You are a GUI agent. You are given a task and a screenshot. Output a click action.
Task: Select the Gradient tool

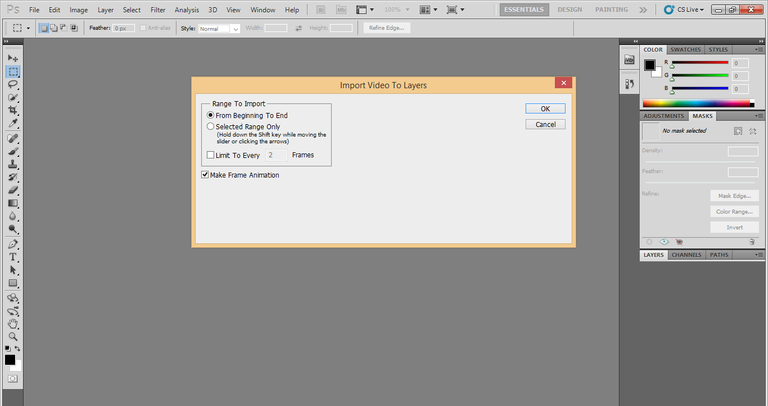click(x=13, y=203)
